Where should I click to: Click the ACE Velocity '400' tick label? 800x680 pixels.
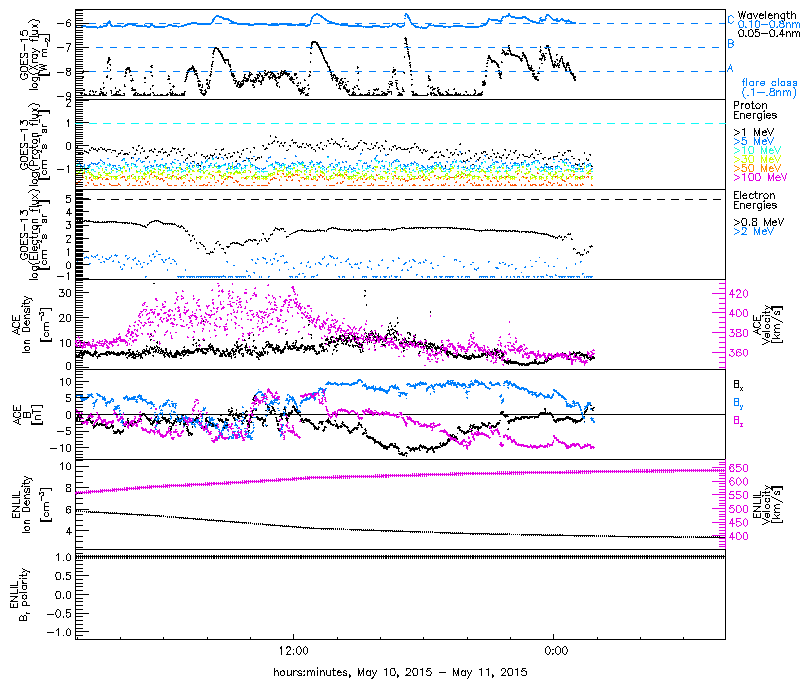739,313
